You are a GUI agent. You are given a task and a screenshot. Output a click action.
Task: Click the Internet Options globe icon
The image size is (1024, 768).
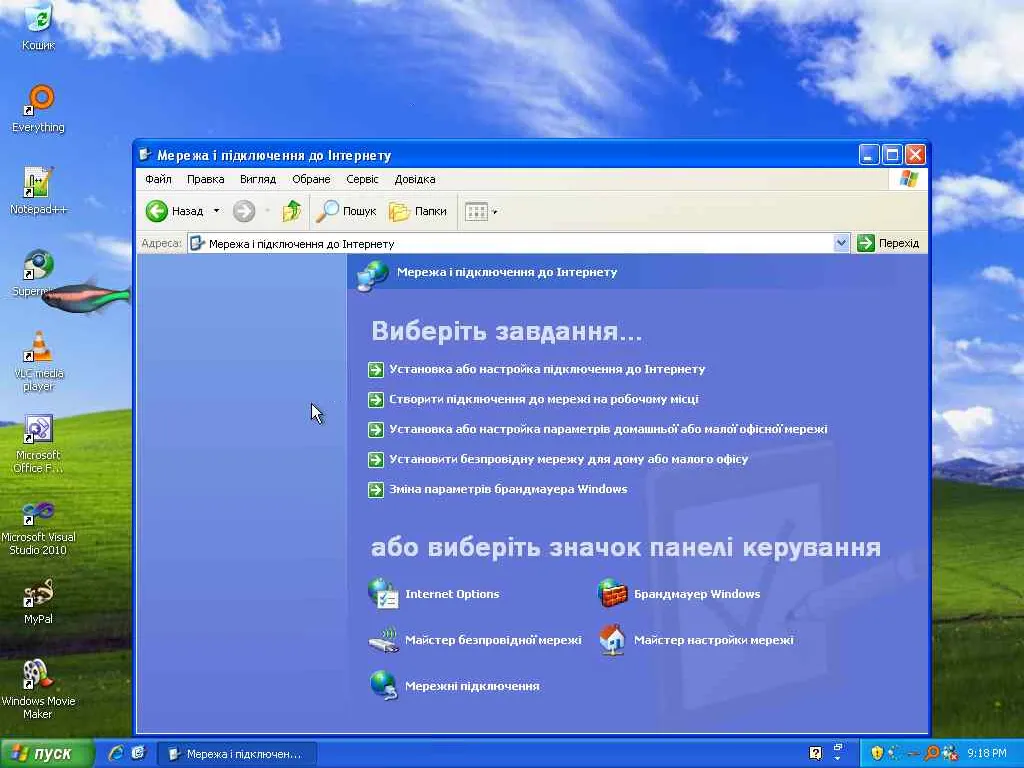[383, 594]
